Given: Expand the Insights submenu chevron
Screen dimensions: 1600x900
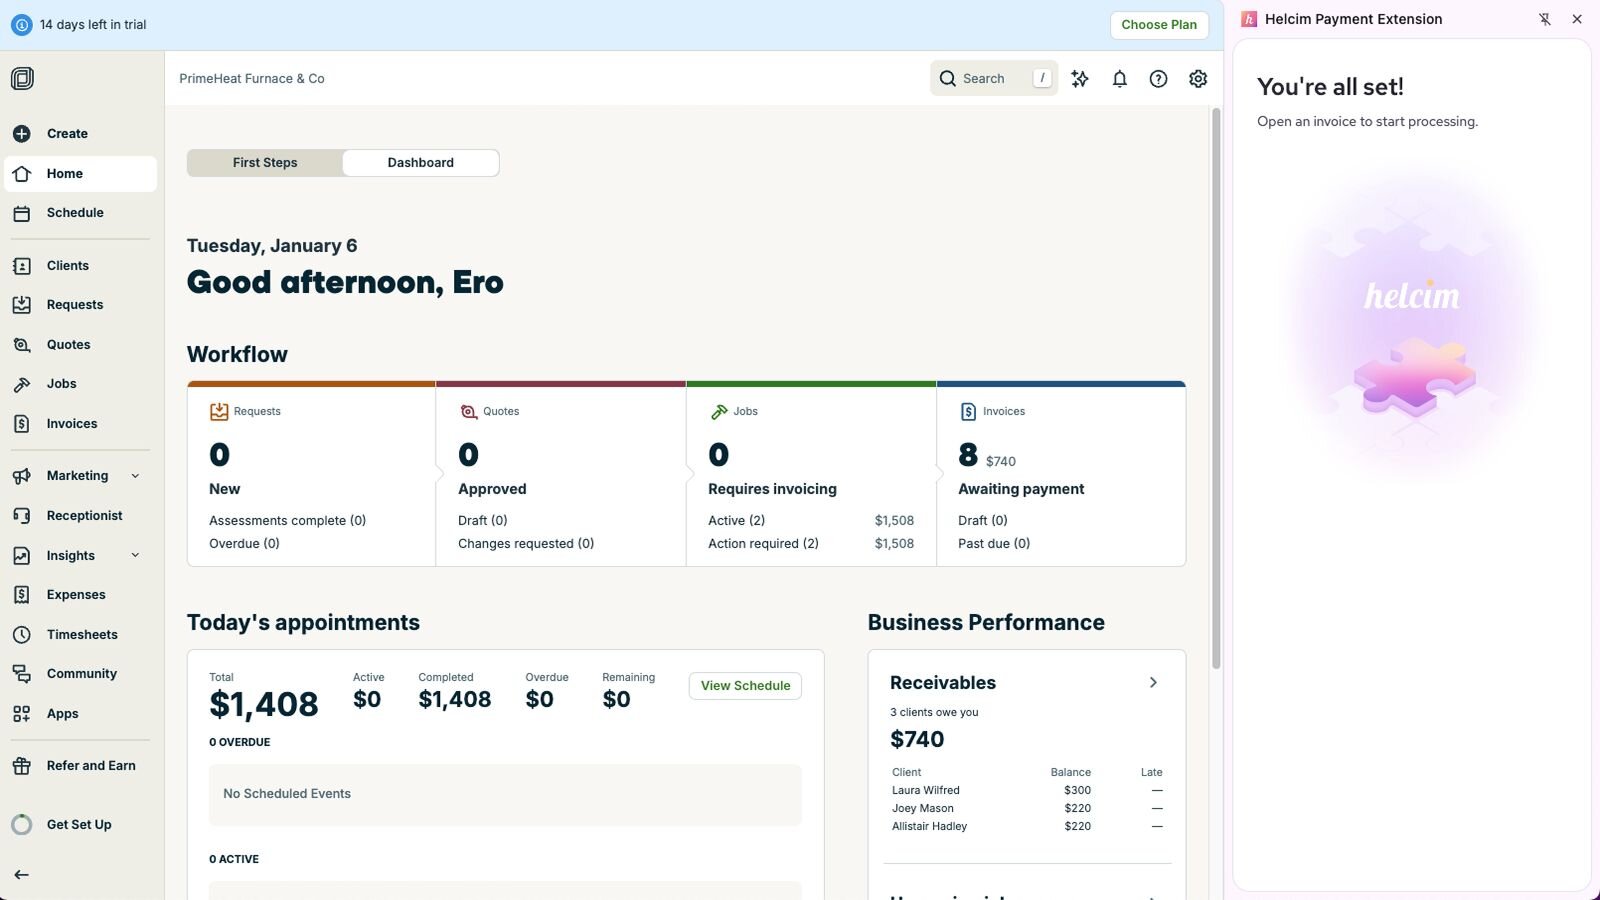Looking at the screenshot, I should tap(135, 556).
